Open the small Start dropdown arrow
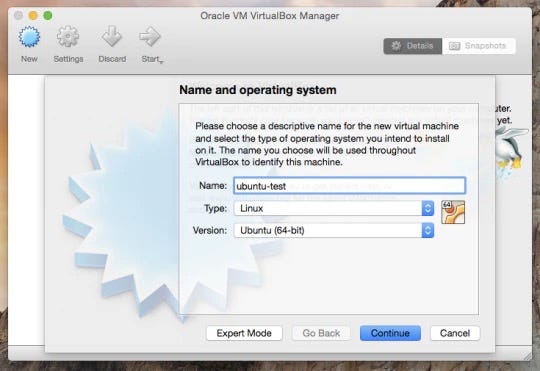The width and height of the screenshot is (540, 371). pyautogui.click(x=161, y=62)
